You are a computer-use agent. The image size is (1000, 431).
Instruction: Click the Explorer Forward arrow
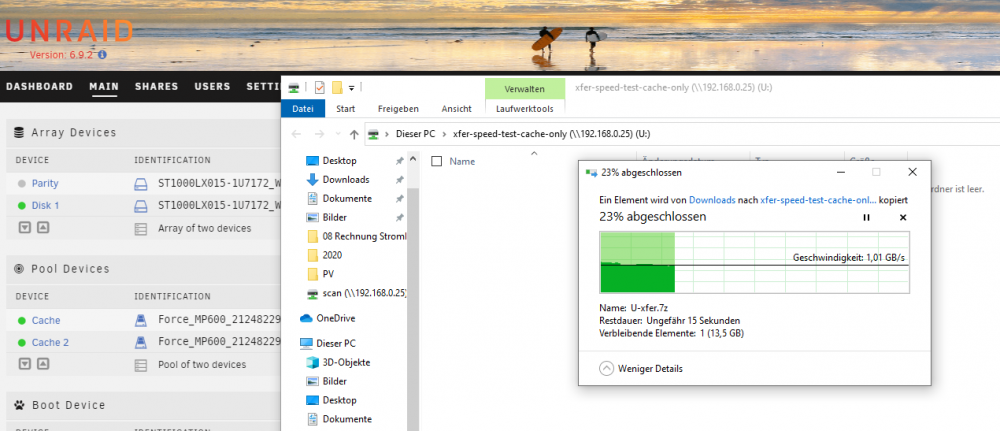click(x=320, y=135)
